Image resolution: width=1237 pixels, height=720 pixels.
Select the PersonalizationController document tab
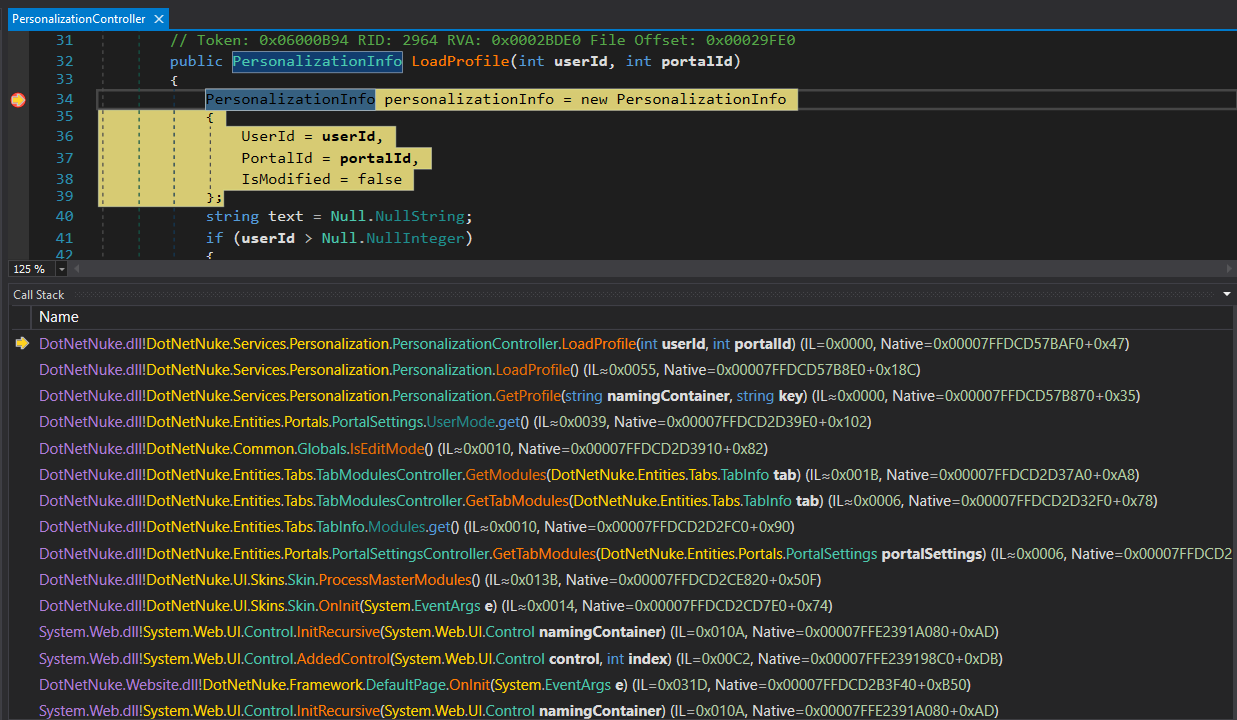pyautogui.click(x=78, y=19)
